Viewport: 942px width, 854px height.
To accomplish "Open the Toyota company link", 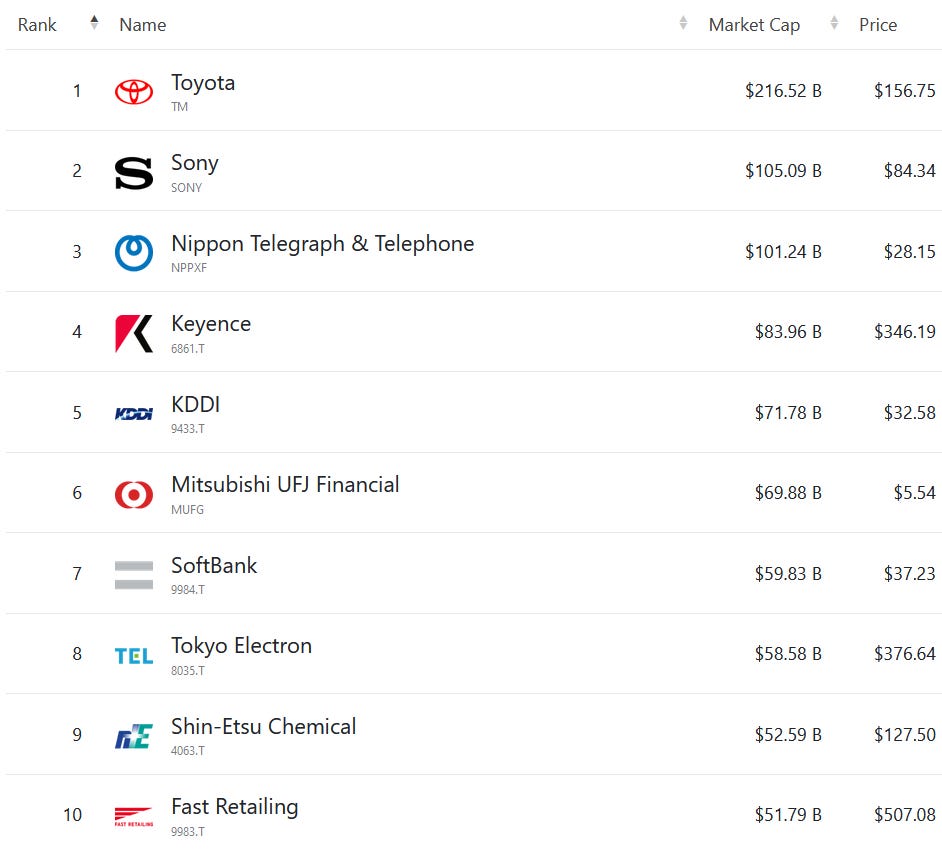I will click(x=203, y=83).
